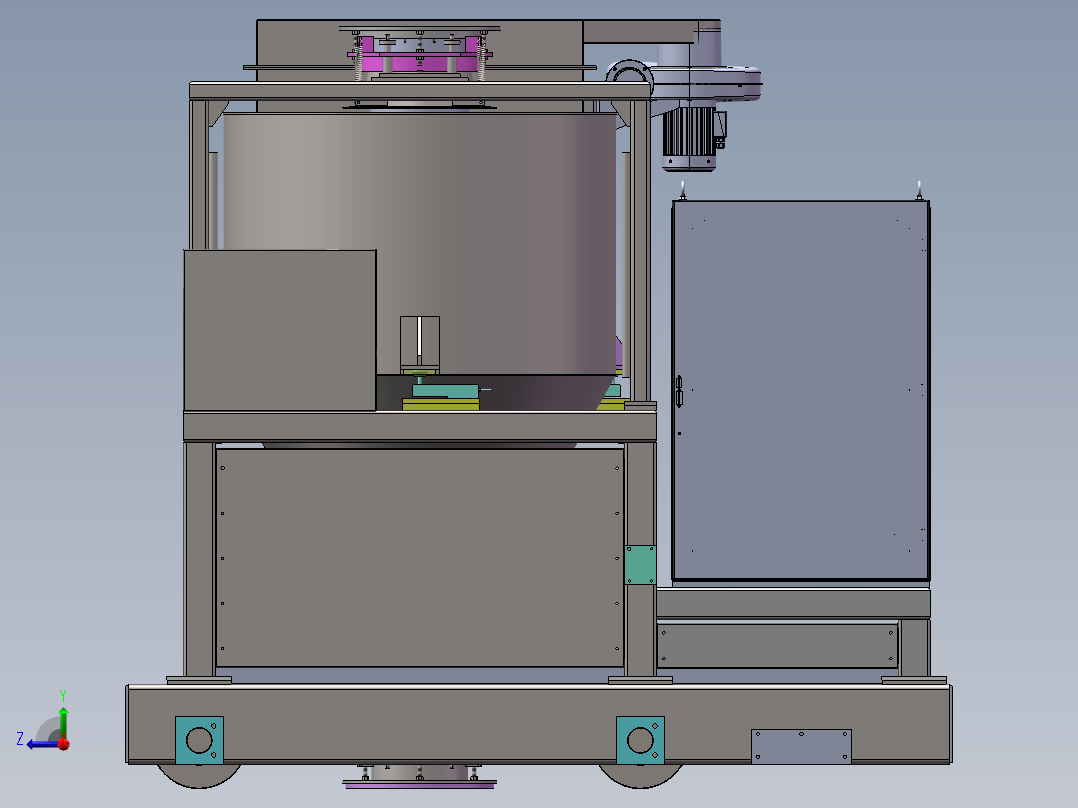Viewport: 1078px width, 808px height.
Task: Click the red origin ball of the triad
Action: 64,744
